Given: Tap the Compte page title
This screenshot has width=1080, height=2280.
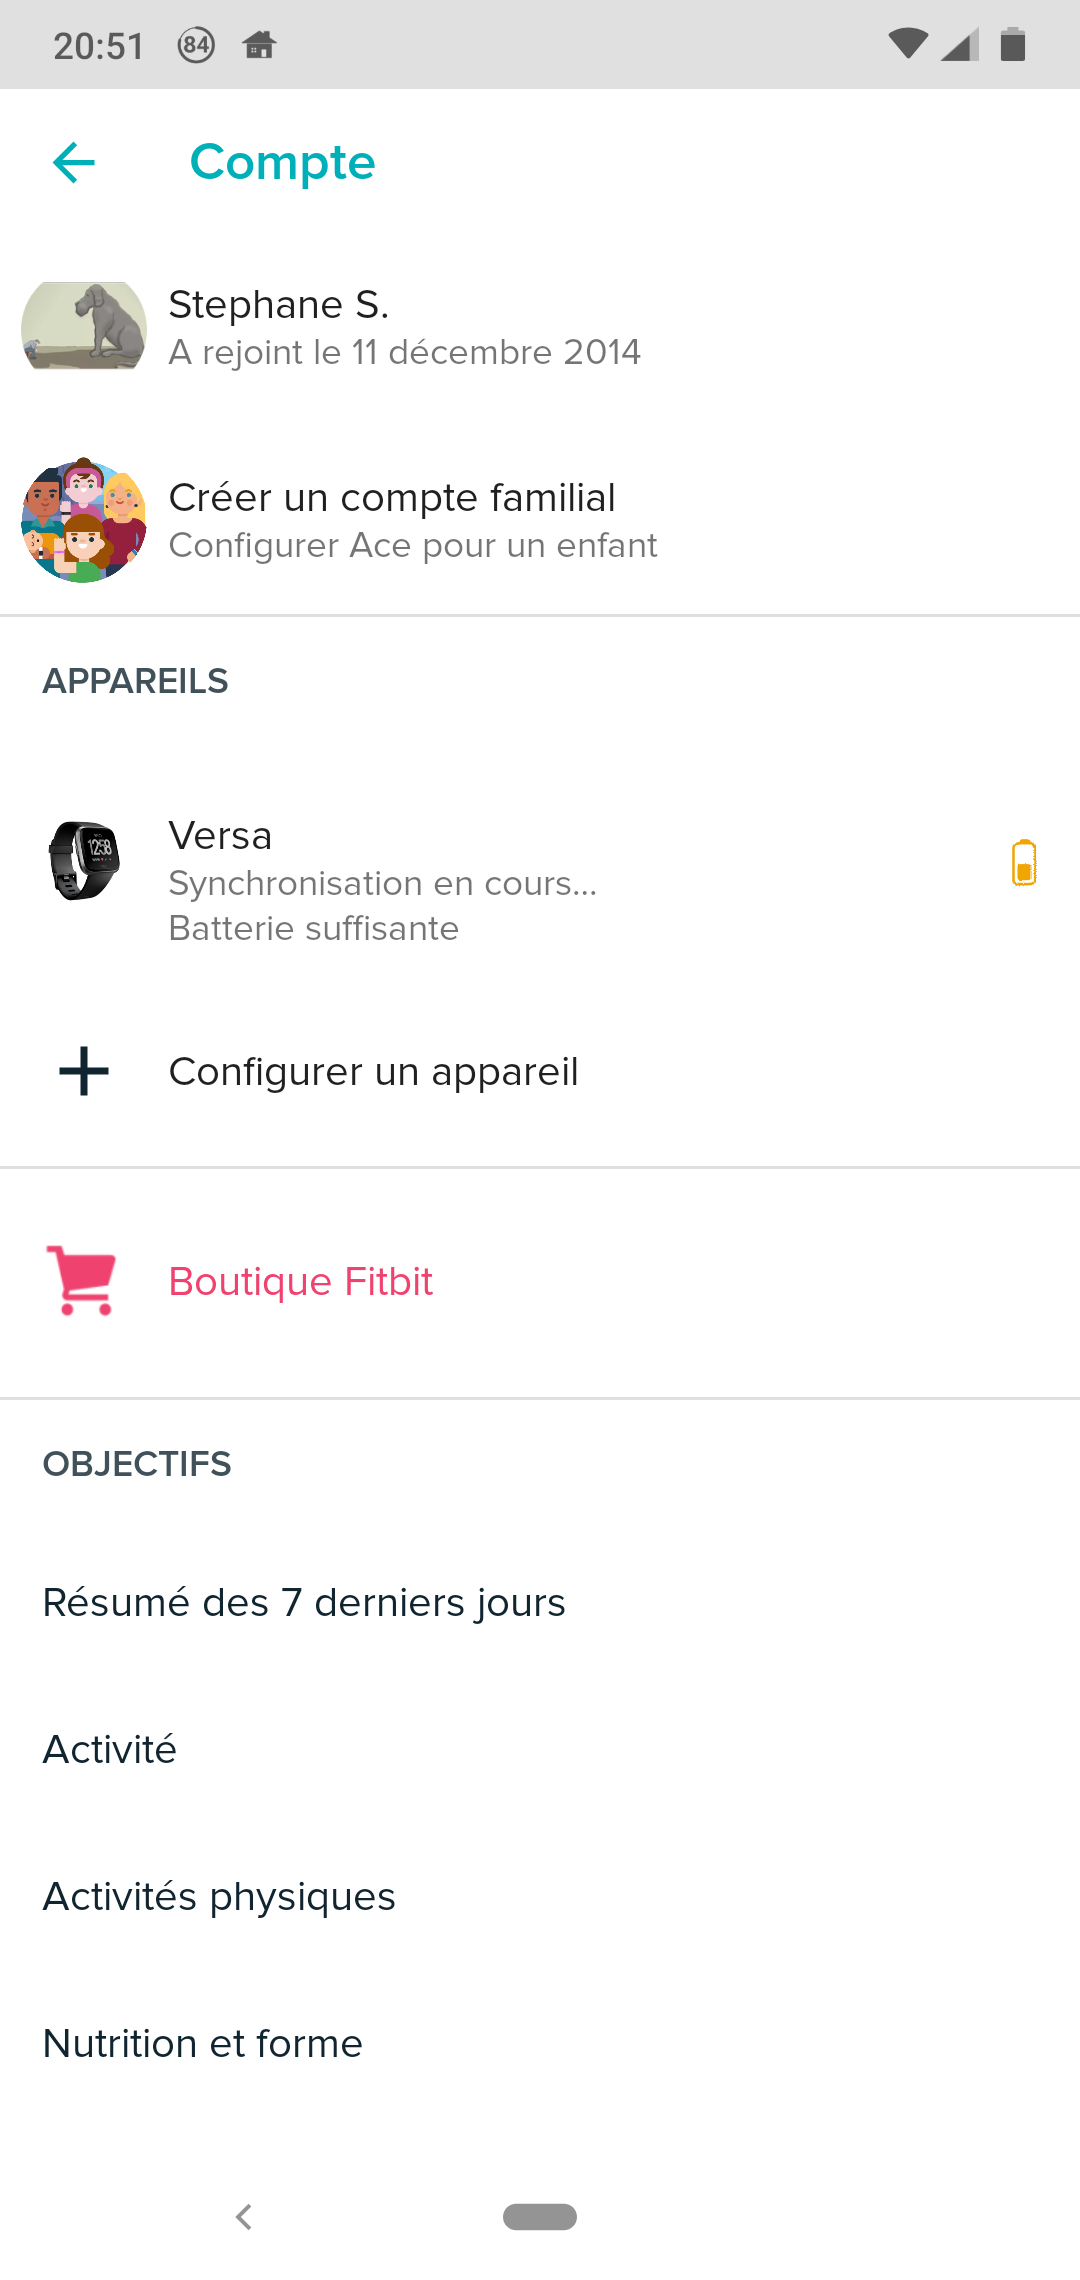Looking at the screenshot, I should tap(282, 162).
